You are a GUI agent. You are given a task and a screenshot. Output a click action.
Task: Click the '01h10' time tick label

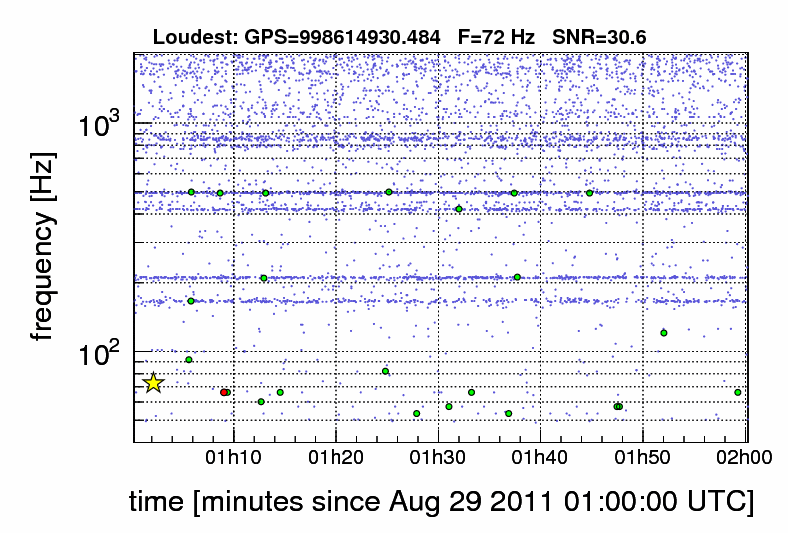point(233,458)
